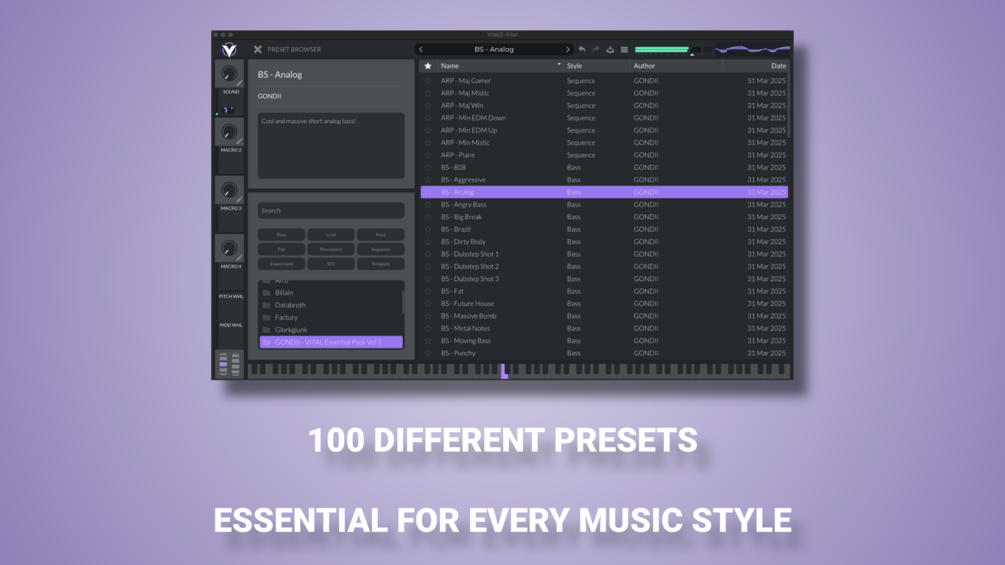The image size is (1005, 565).
Task: Select the BS - Dubstep Shot 3 preset
Action: [x=604, y=279]
